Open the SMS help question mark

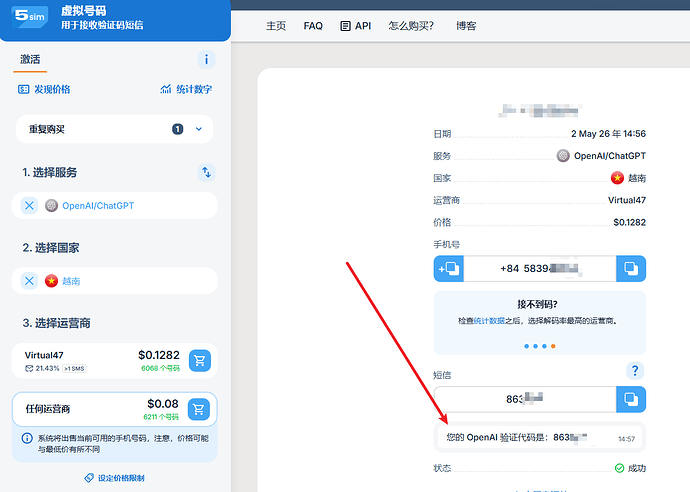click(635, 371)
